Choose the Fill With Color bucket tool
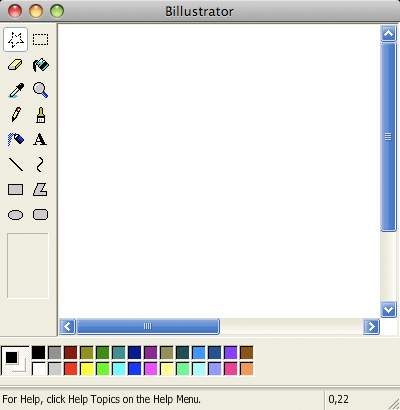Screen dimensions: 400x410 point(40,65)
